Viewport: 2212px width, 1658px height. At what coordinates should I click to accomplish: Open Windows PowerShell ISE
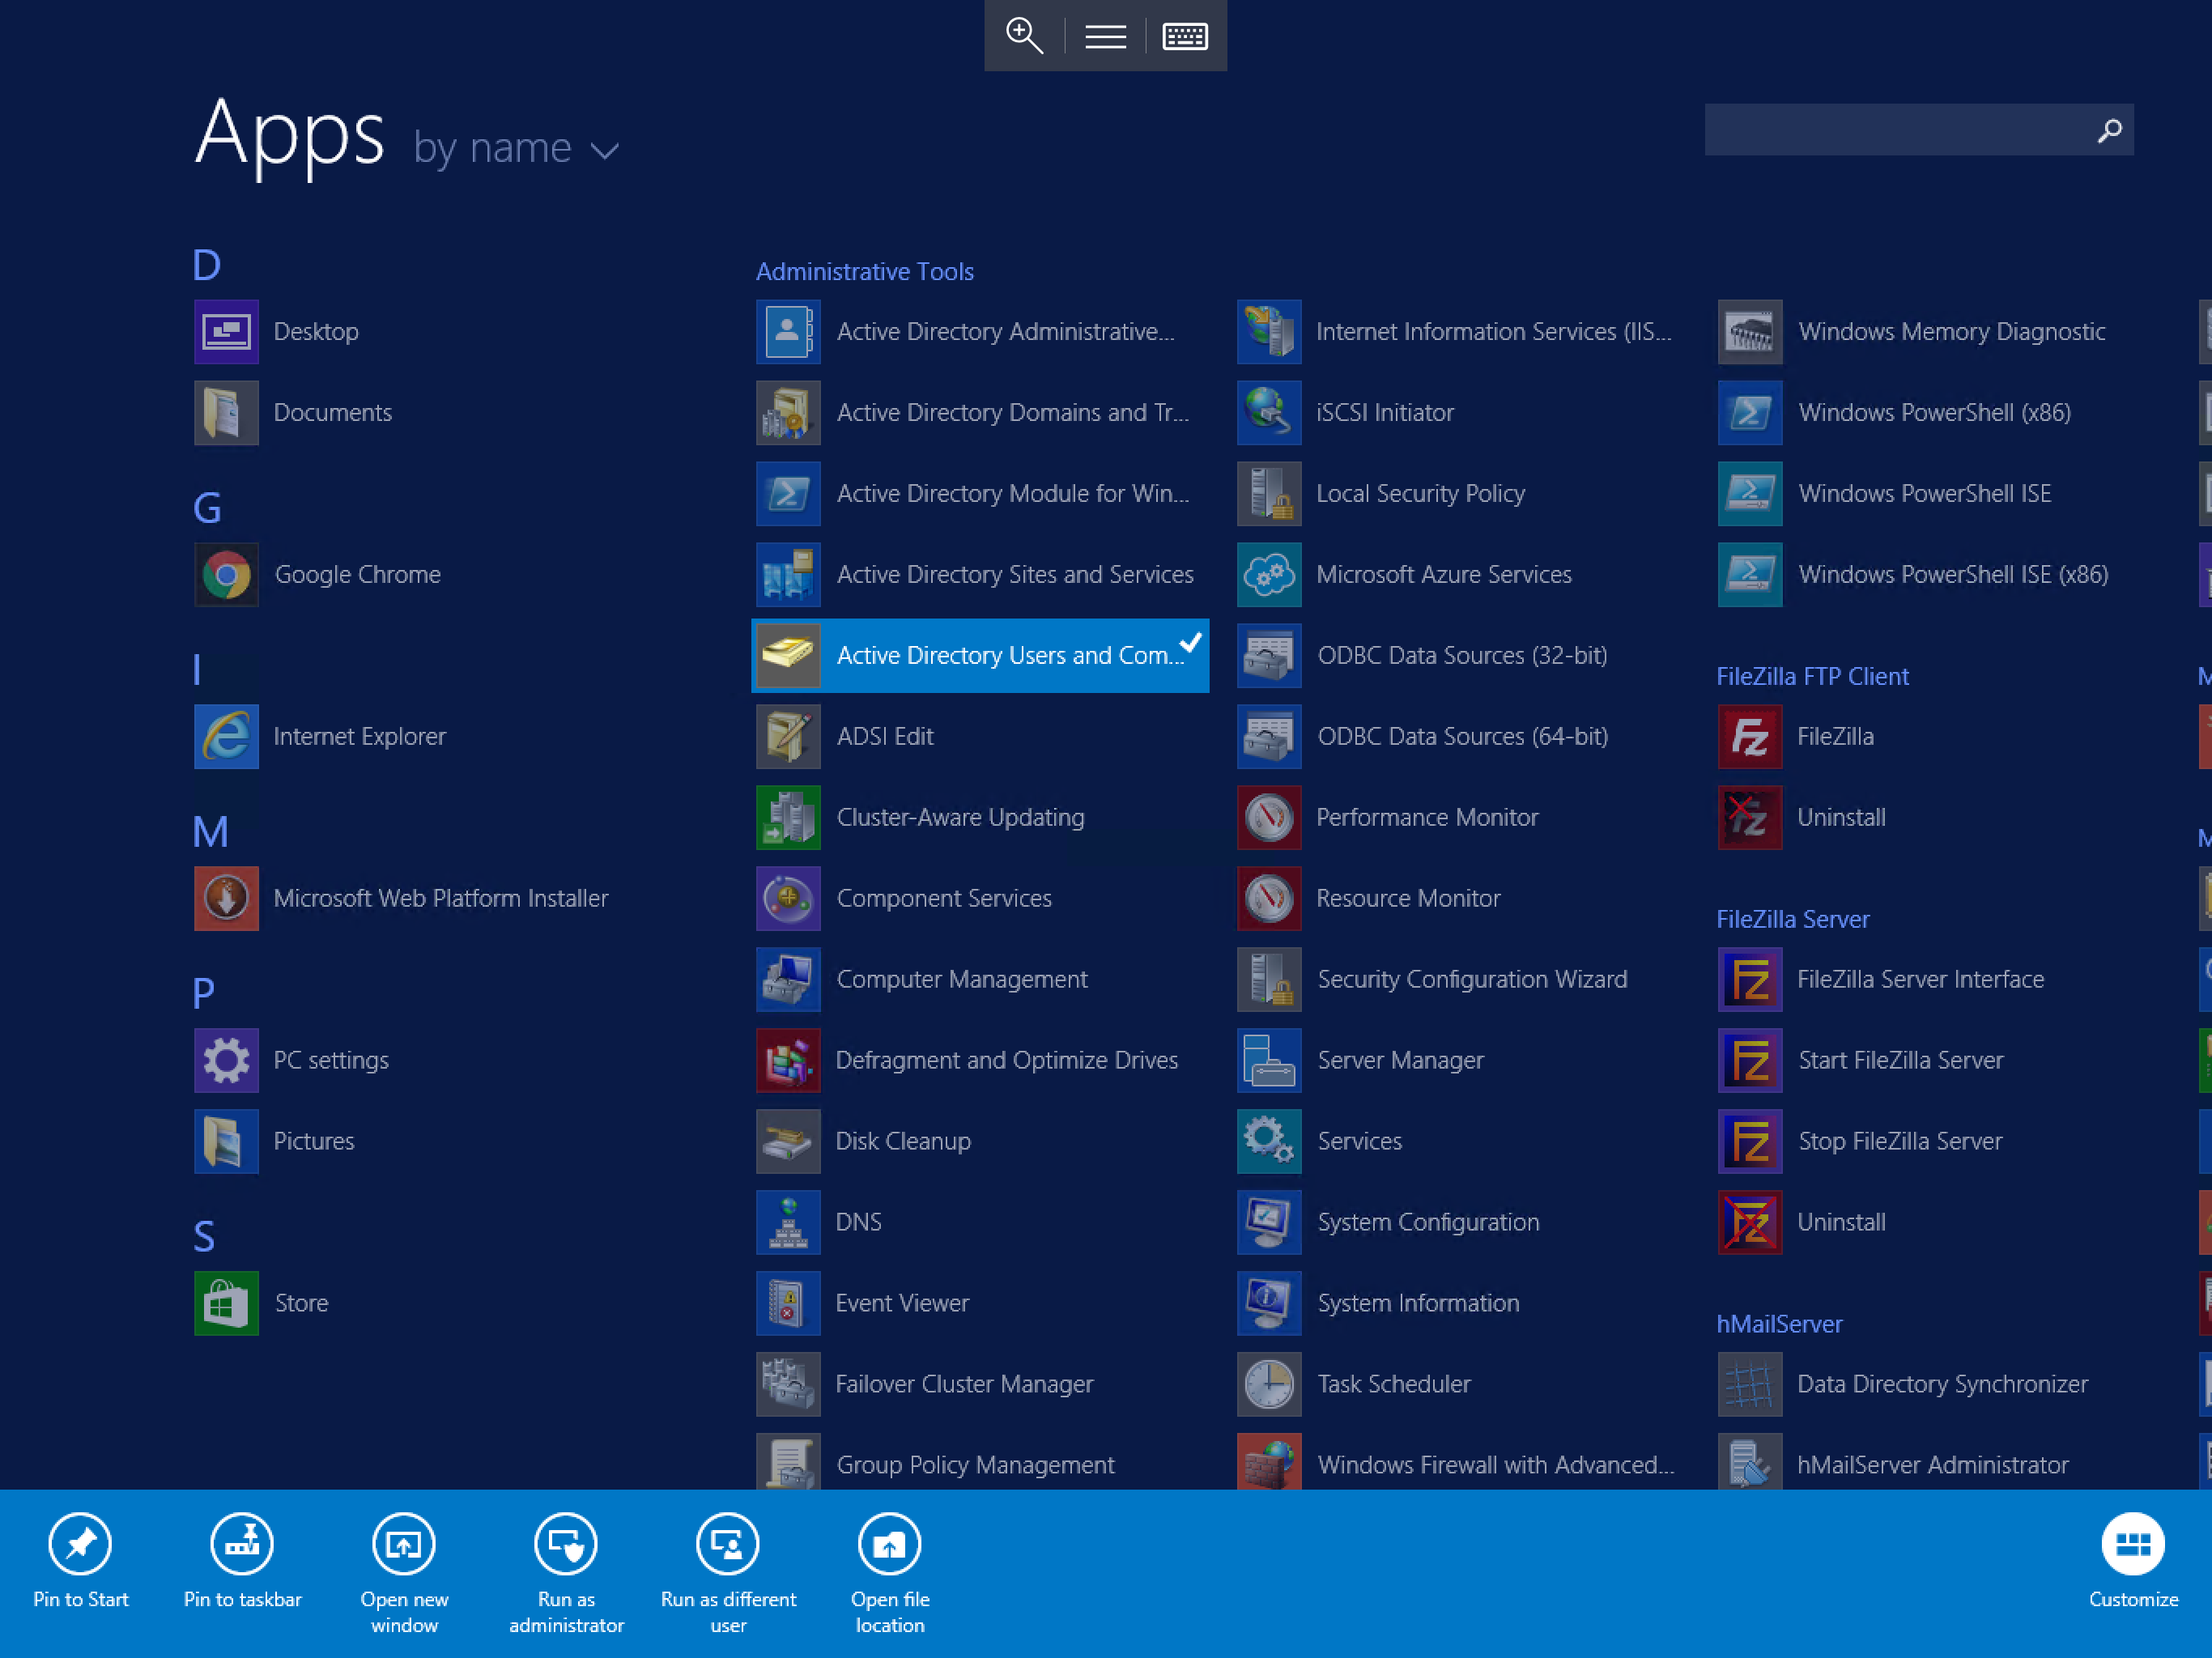click(x=1942, y=494)
